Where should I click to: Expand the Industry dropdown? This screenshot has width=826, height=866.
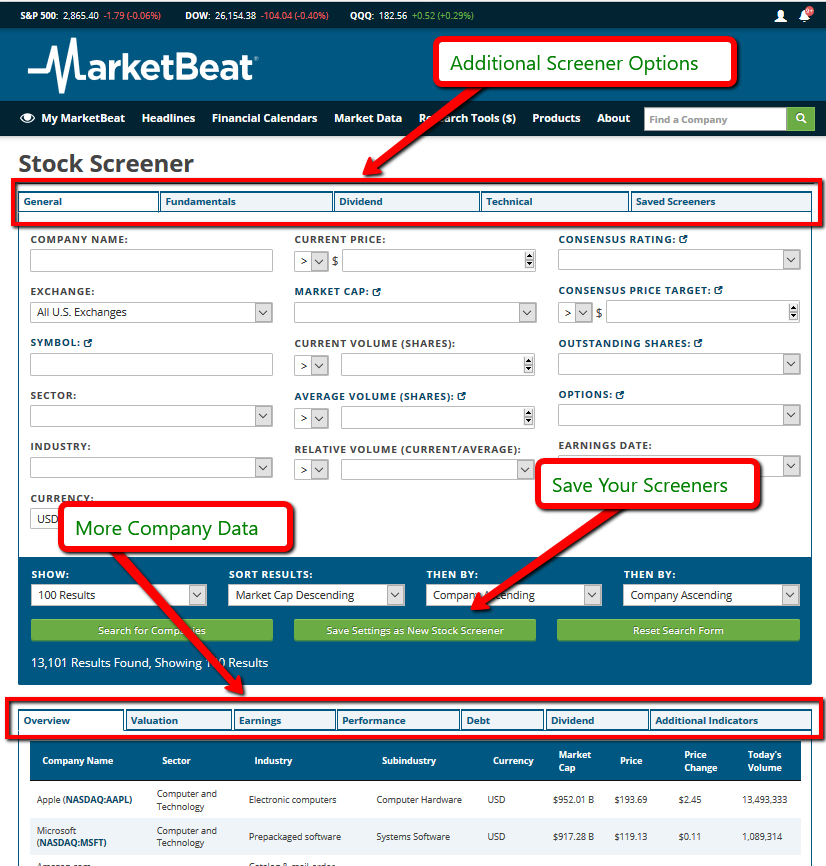151,468
